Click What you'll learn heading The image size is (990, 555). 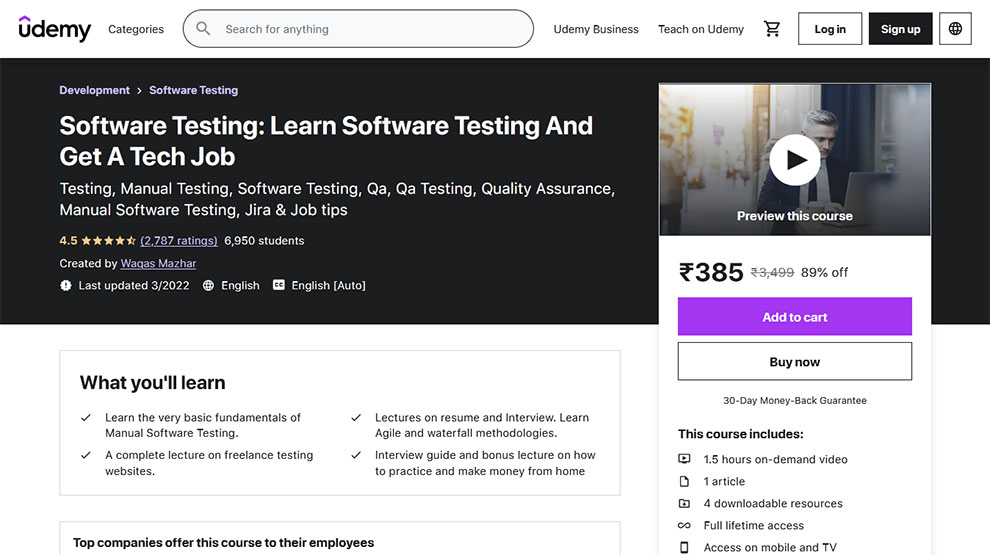point(152,383)
